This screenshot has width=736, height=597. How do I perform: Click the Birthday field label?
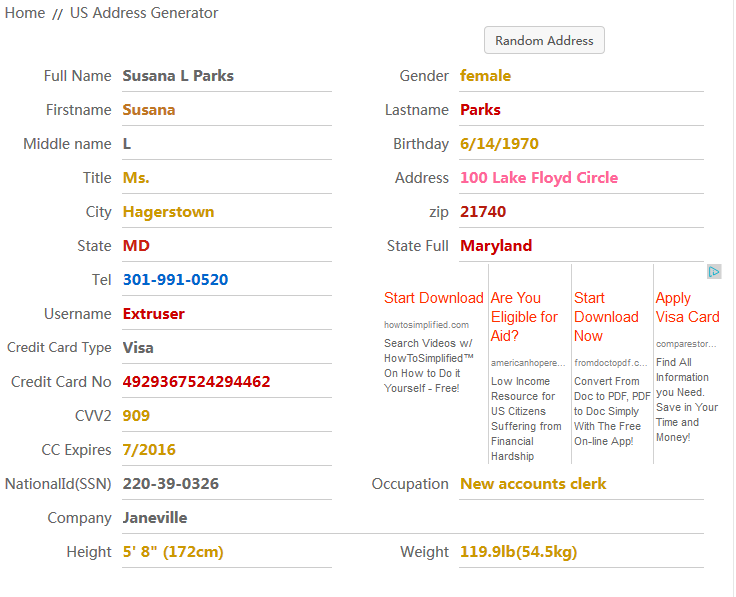click(x=421, y=144)
